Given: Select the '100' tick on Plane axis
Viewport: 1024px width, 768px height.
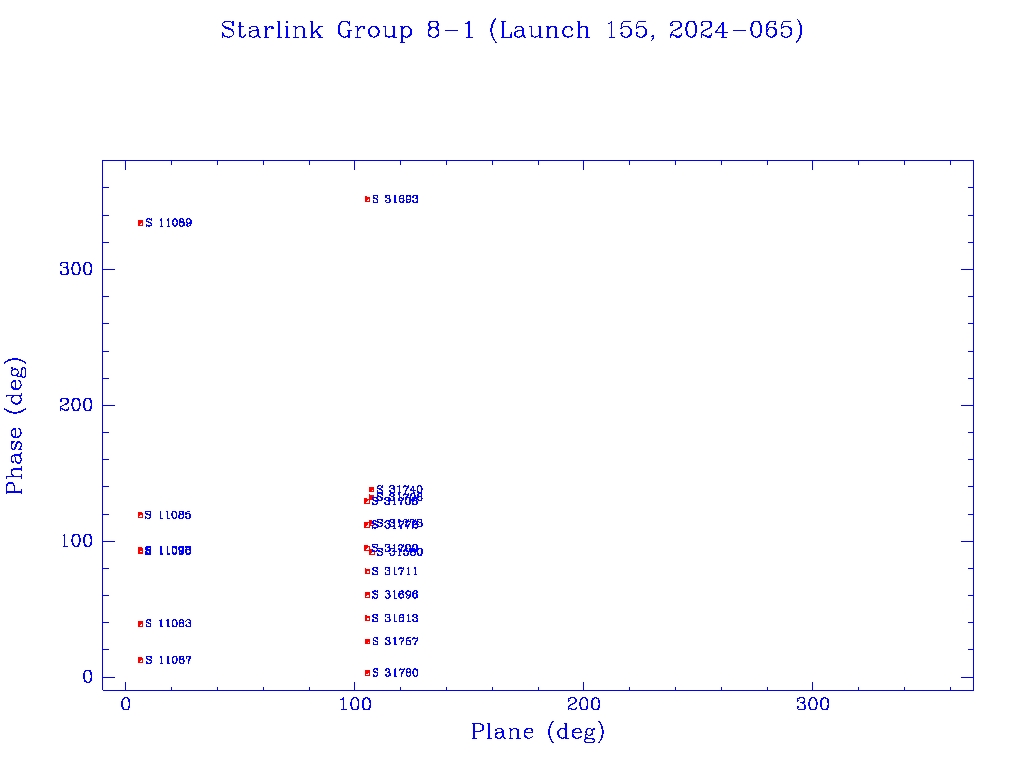Looking at the screenshot, I should click(x=354, y=704).
